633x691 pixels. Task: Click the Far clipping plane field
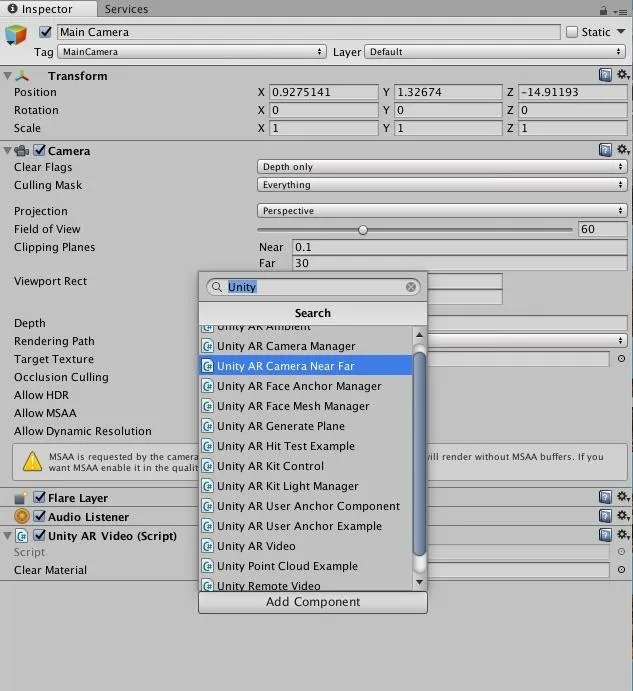click(x=460, y=263)
